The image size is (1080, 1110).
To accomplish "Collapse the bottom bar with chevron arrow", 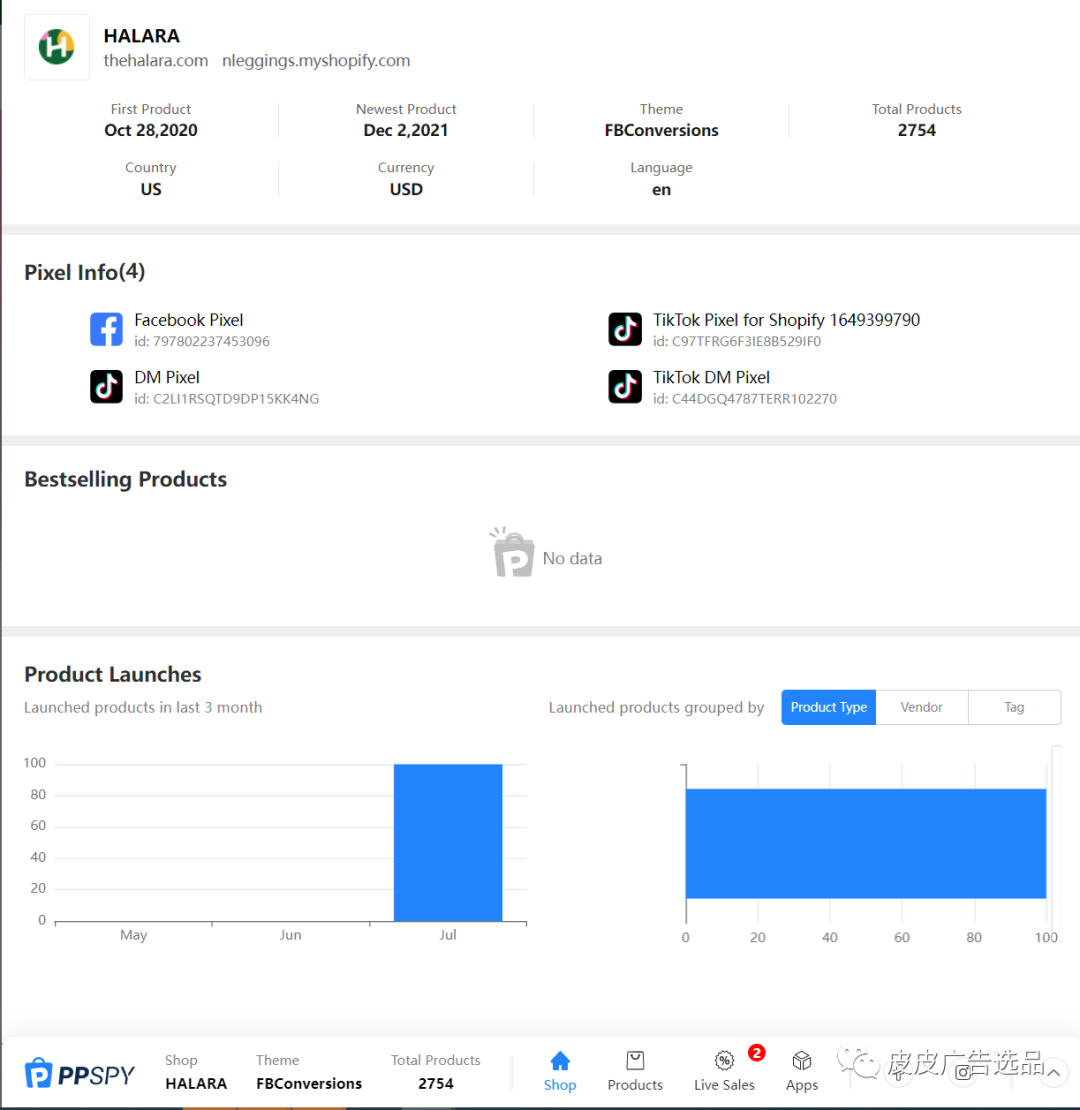I will coord(1053,1072).
